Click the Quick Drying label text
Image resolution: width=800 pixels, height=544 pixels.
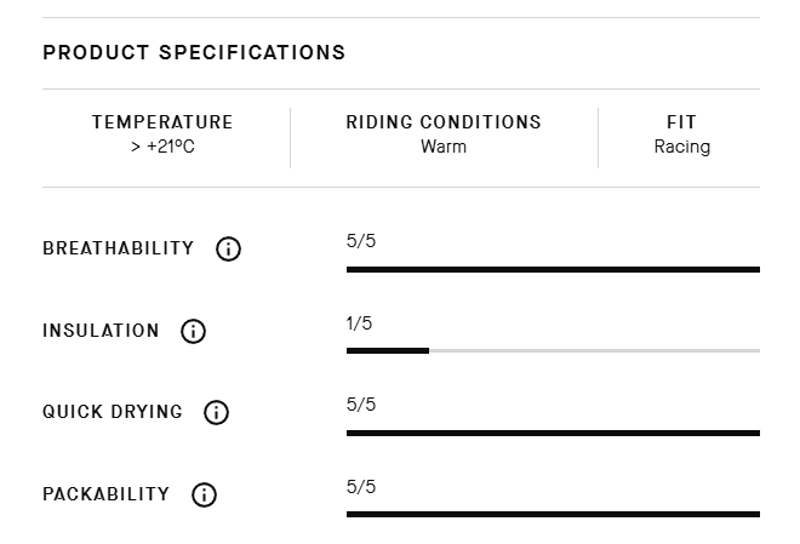pos(112,412)
